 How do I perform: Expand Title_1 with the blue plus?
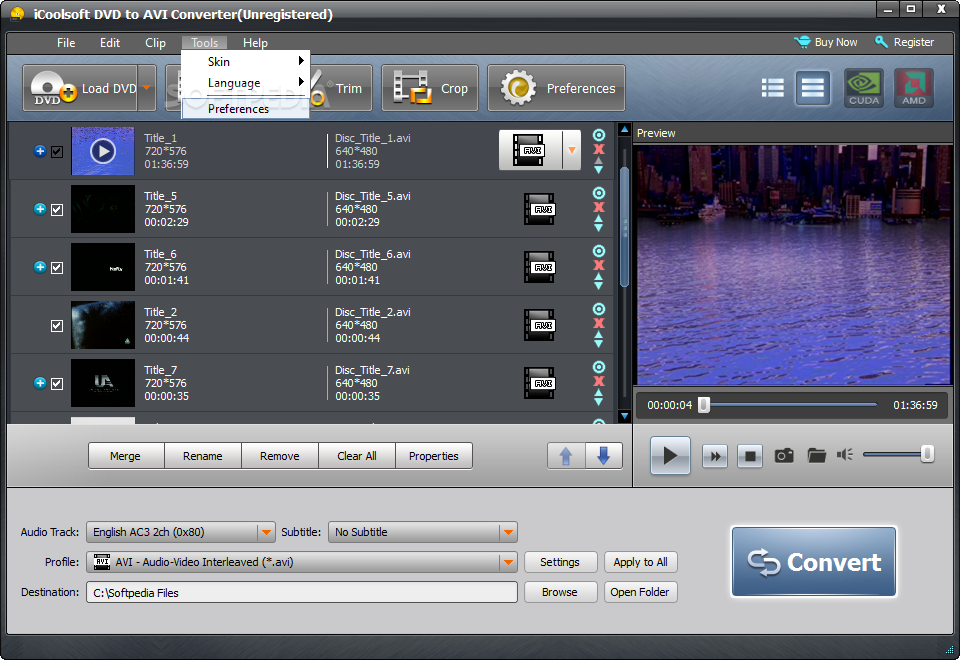click(x=40, y=151)
